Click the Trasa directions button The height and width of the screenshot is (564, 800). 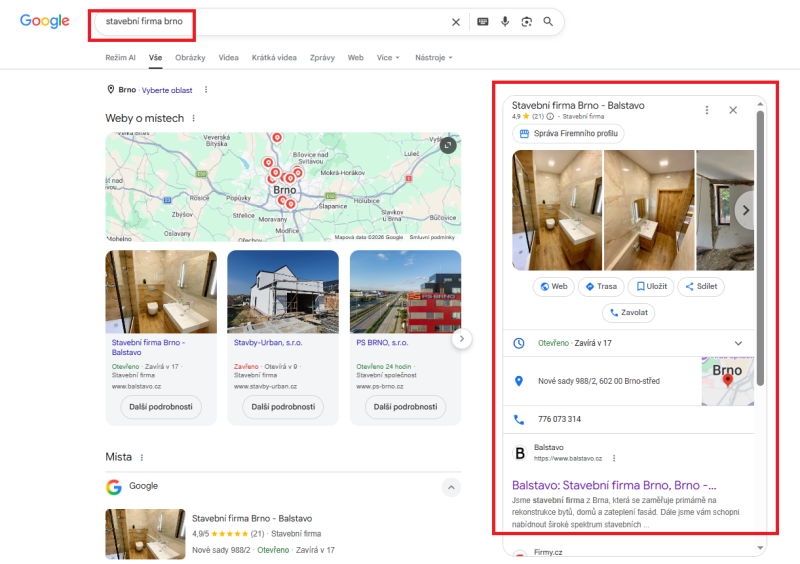tap(601, 286)
